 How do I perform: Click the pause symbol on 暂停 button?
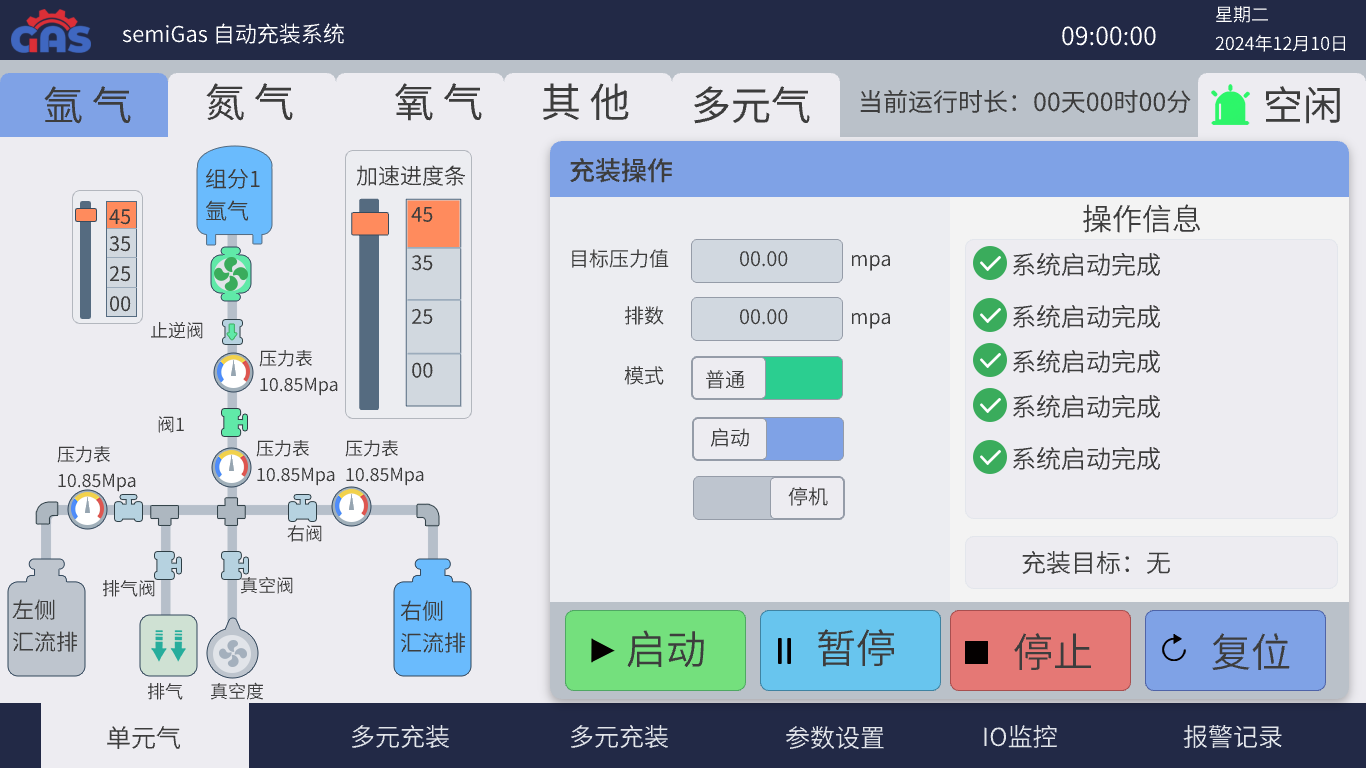[x=785, y=651]
